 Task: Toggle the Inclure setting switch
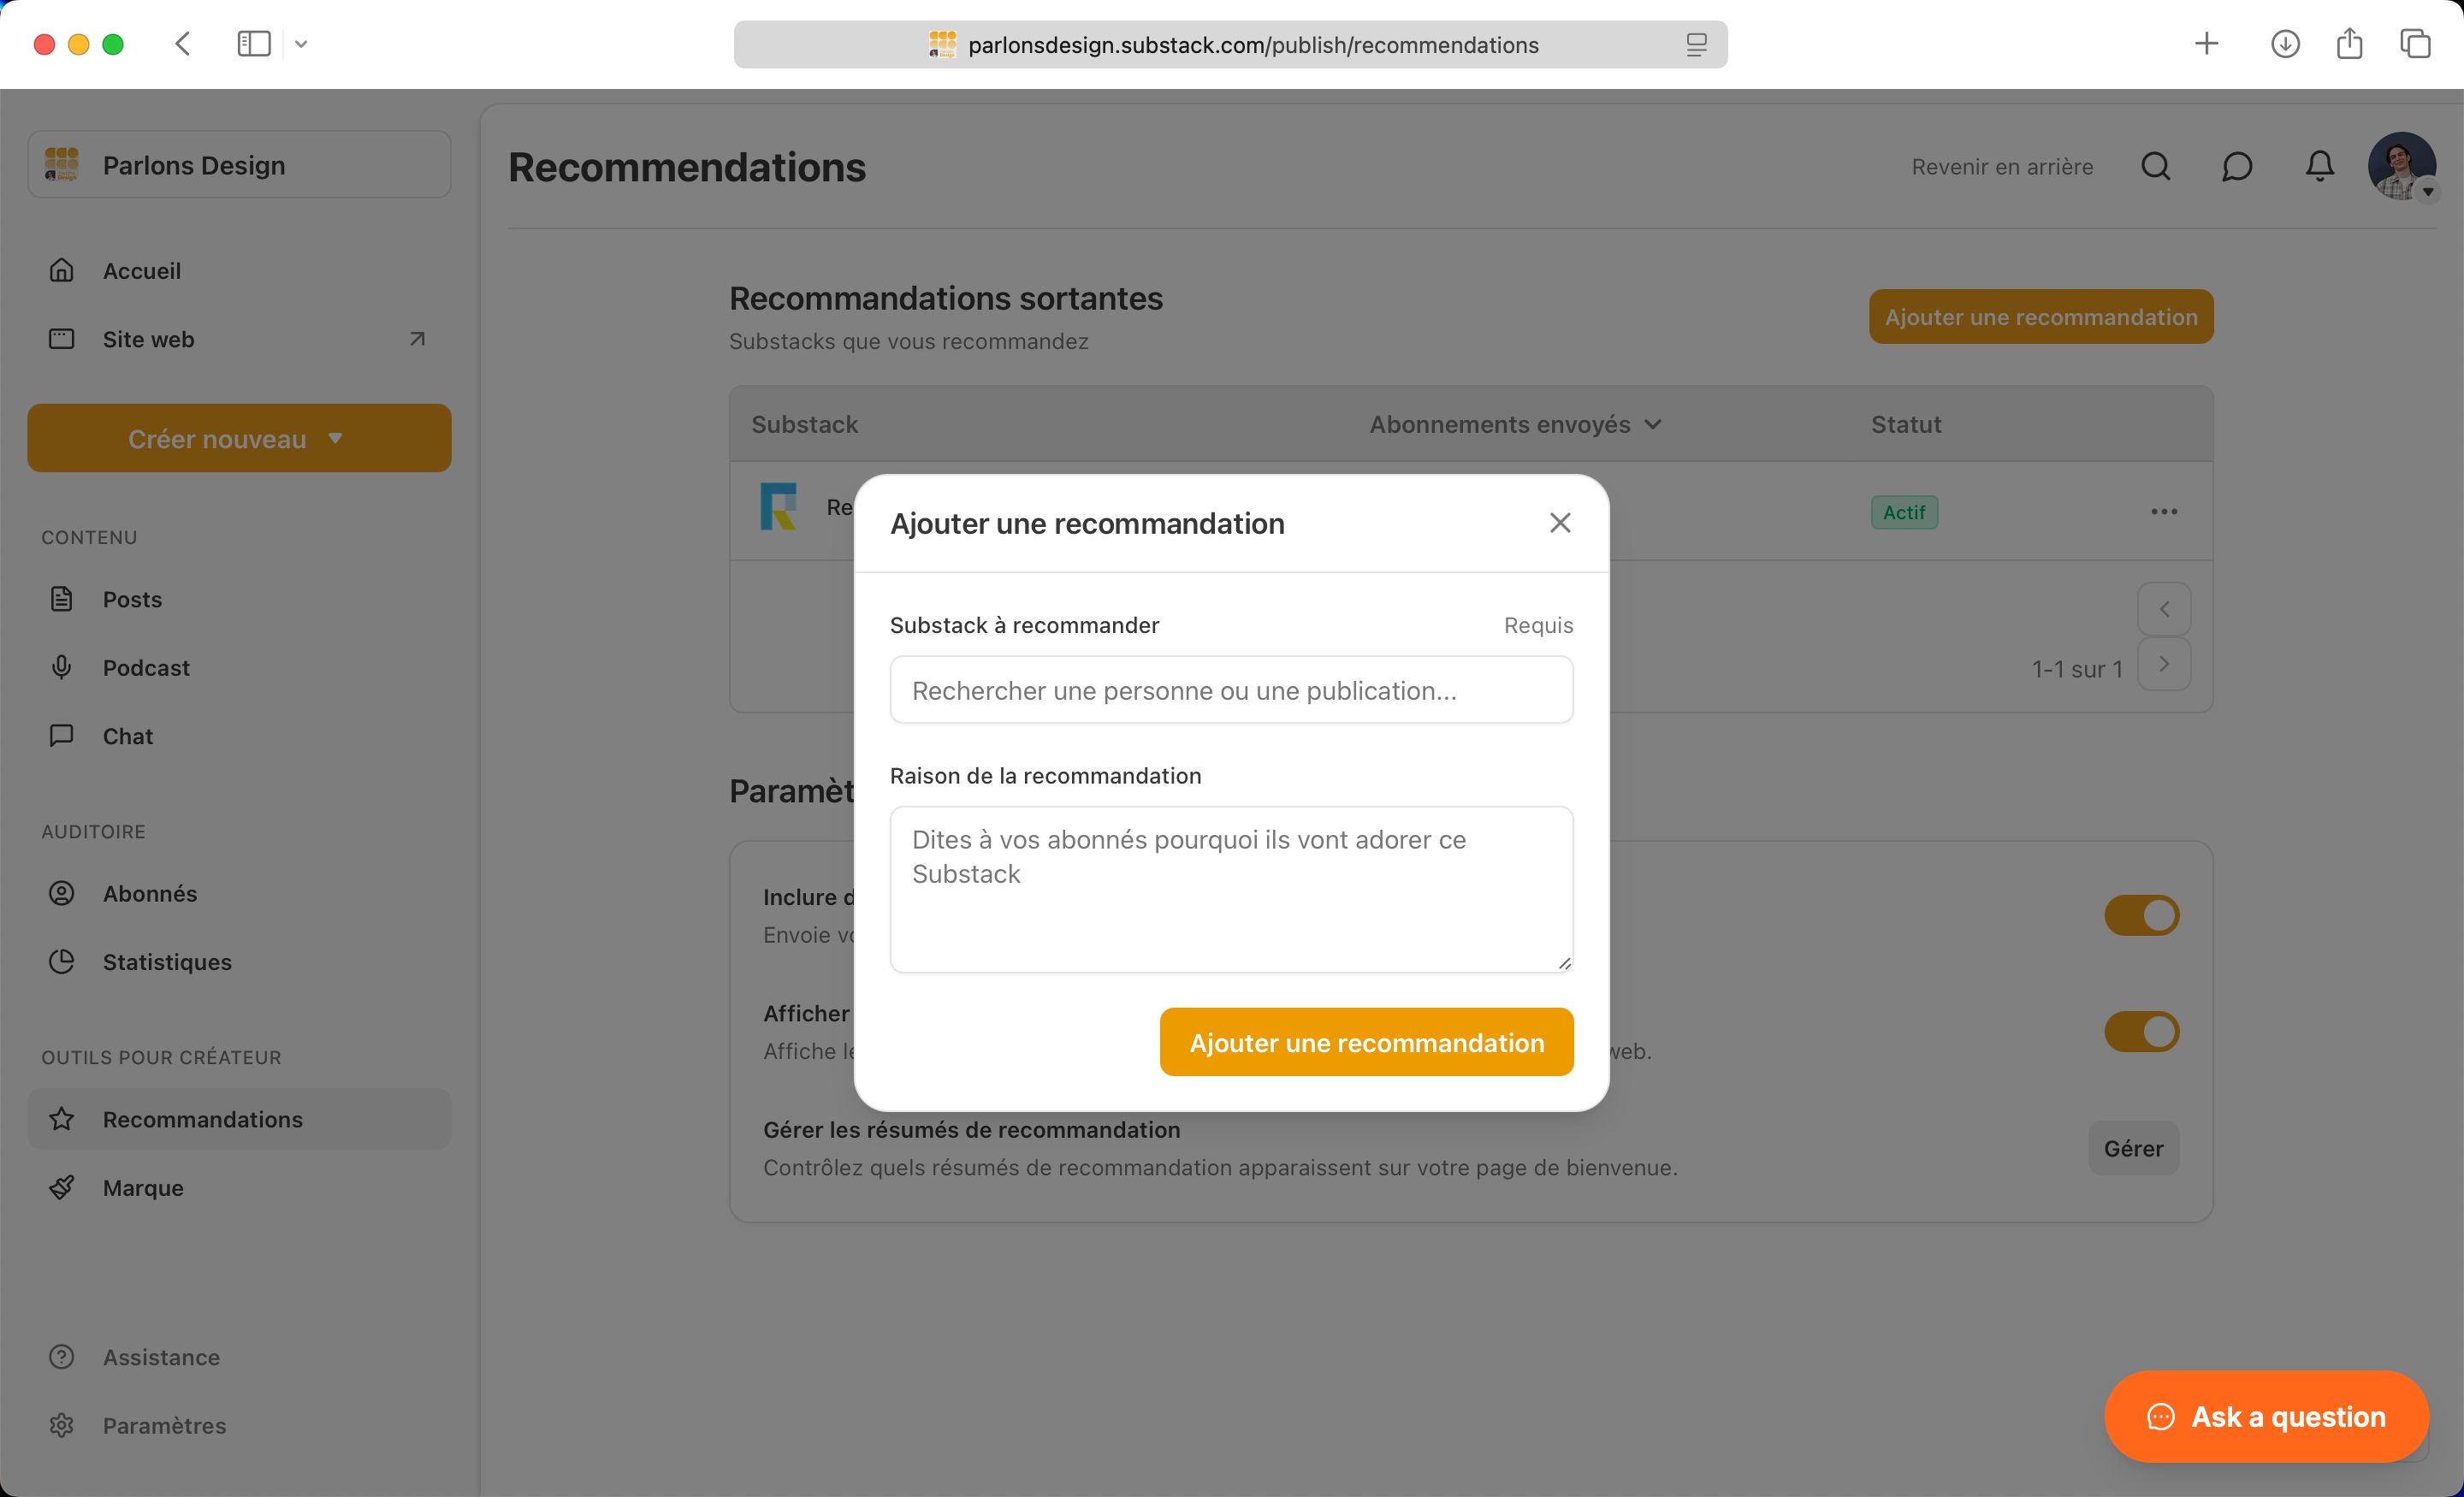2141,915
